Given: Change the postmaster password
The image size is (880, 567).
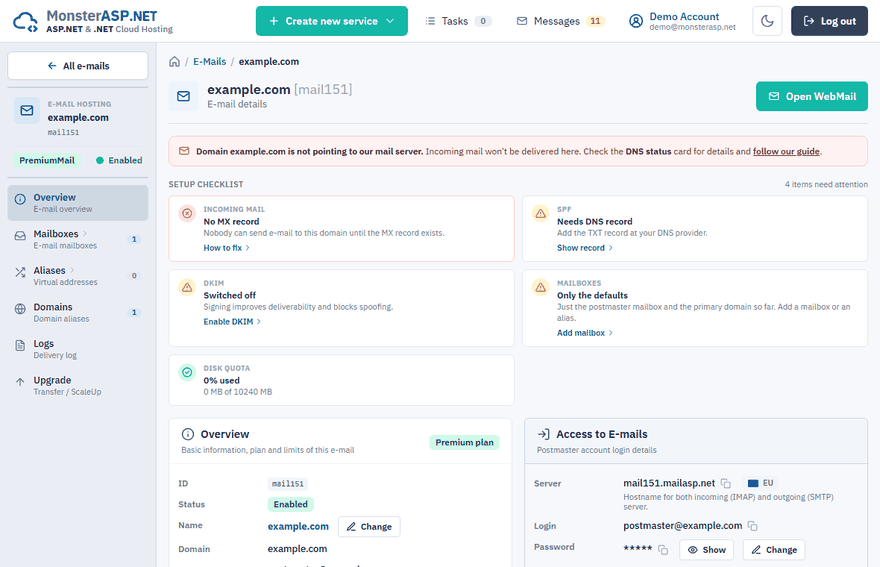Looking at the screenshot, I should [x=774, y=550].
